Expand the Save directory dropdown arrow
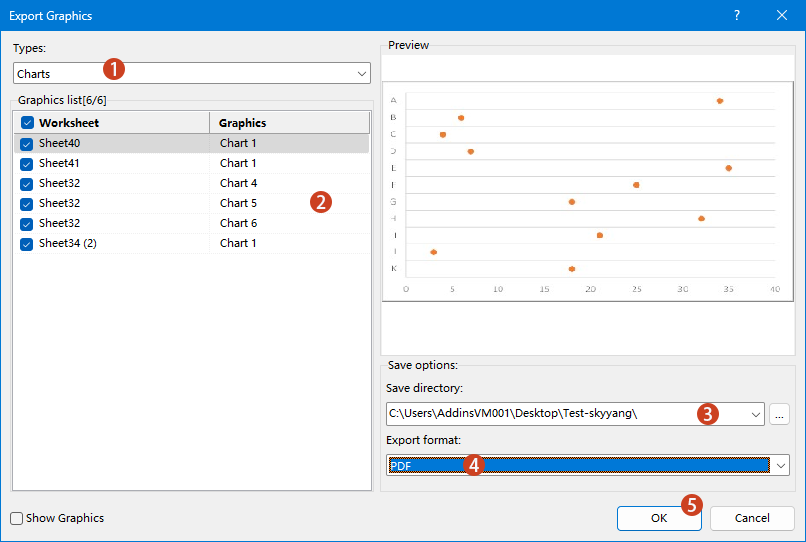Screen dimensions: 806x542 [753, 413]
